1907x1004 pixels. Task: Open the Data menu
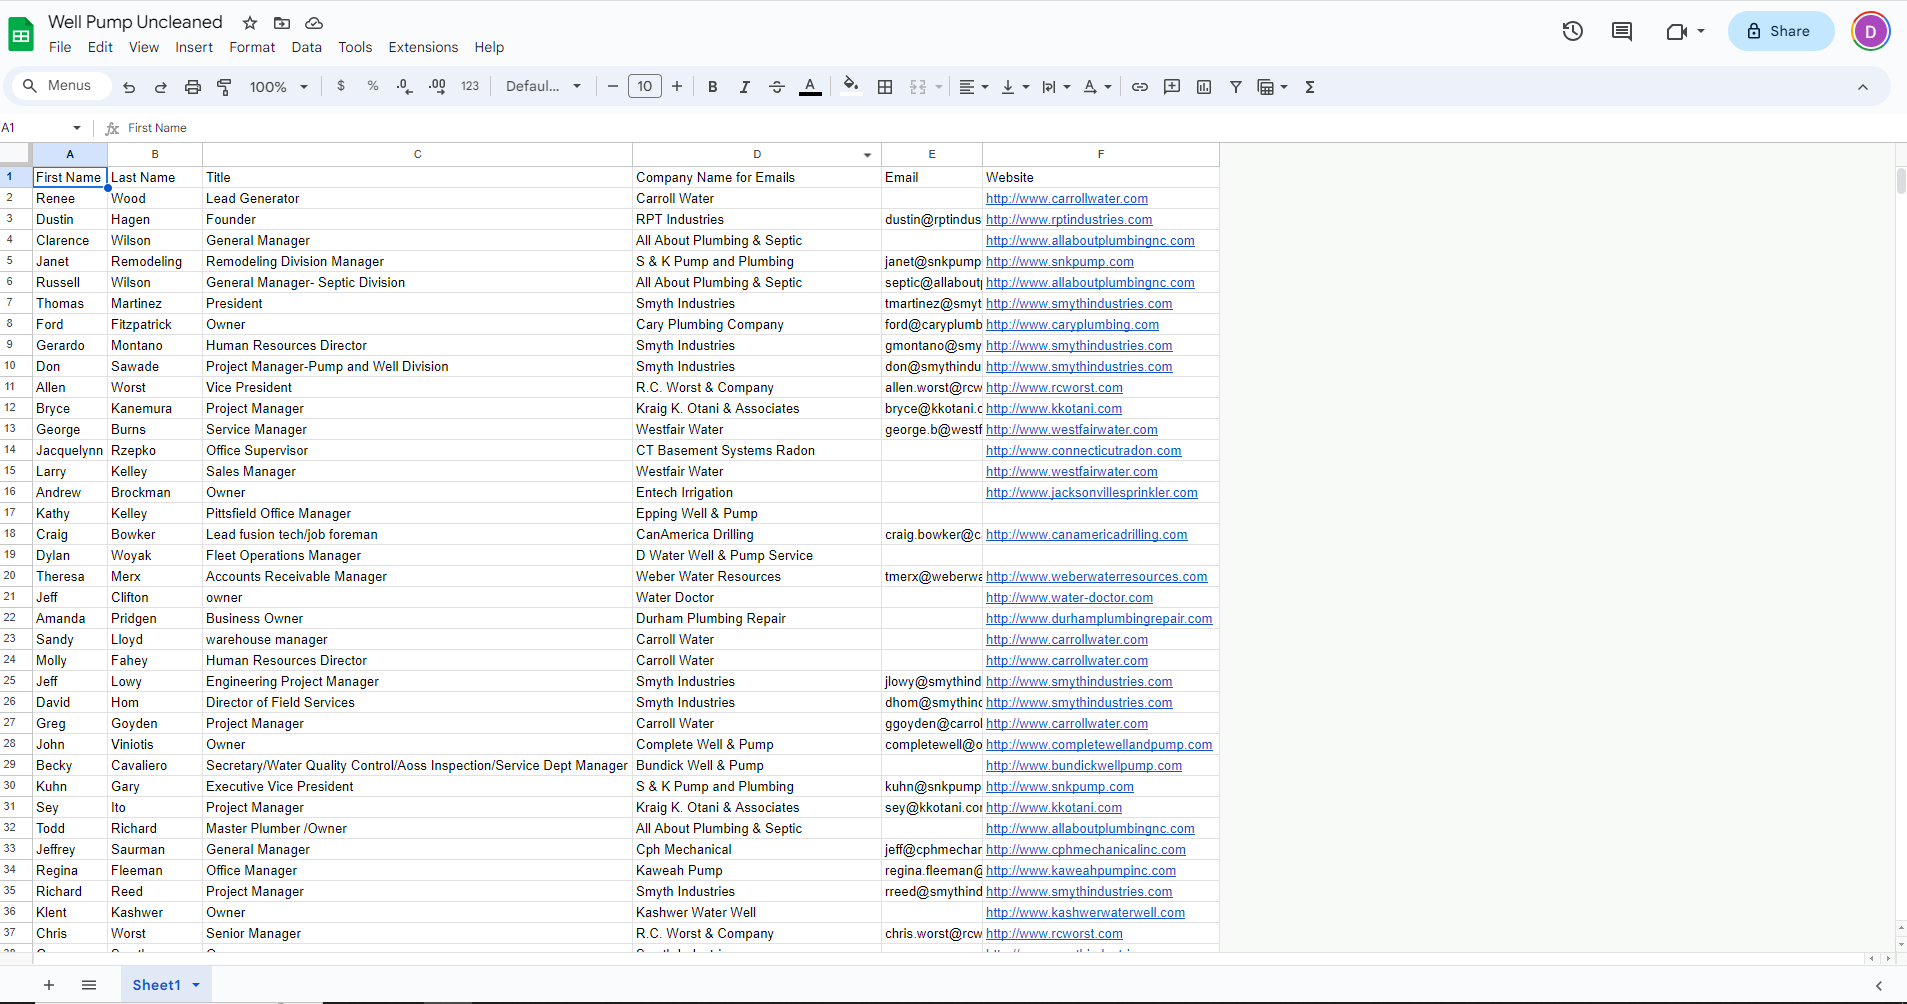point(307,47)
